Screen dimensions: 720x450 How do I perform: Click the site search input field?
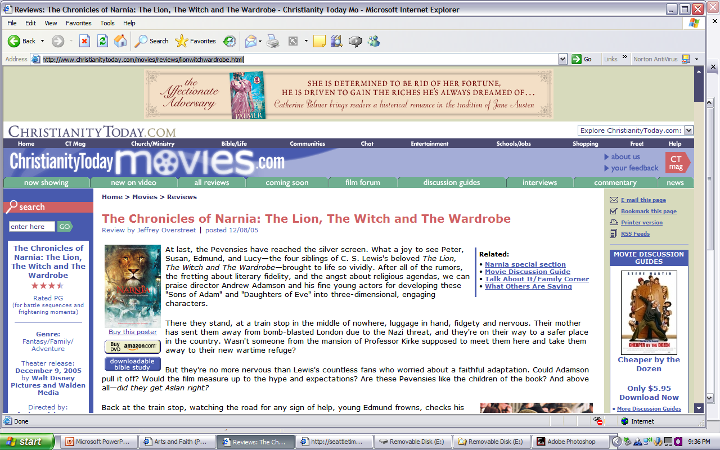pyautogui.click(x=30, y=227)
